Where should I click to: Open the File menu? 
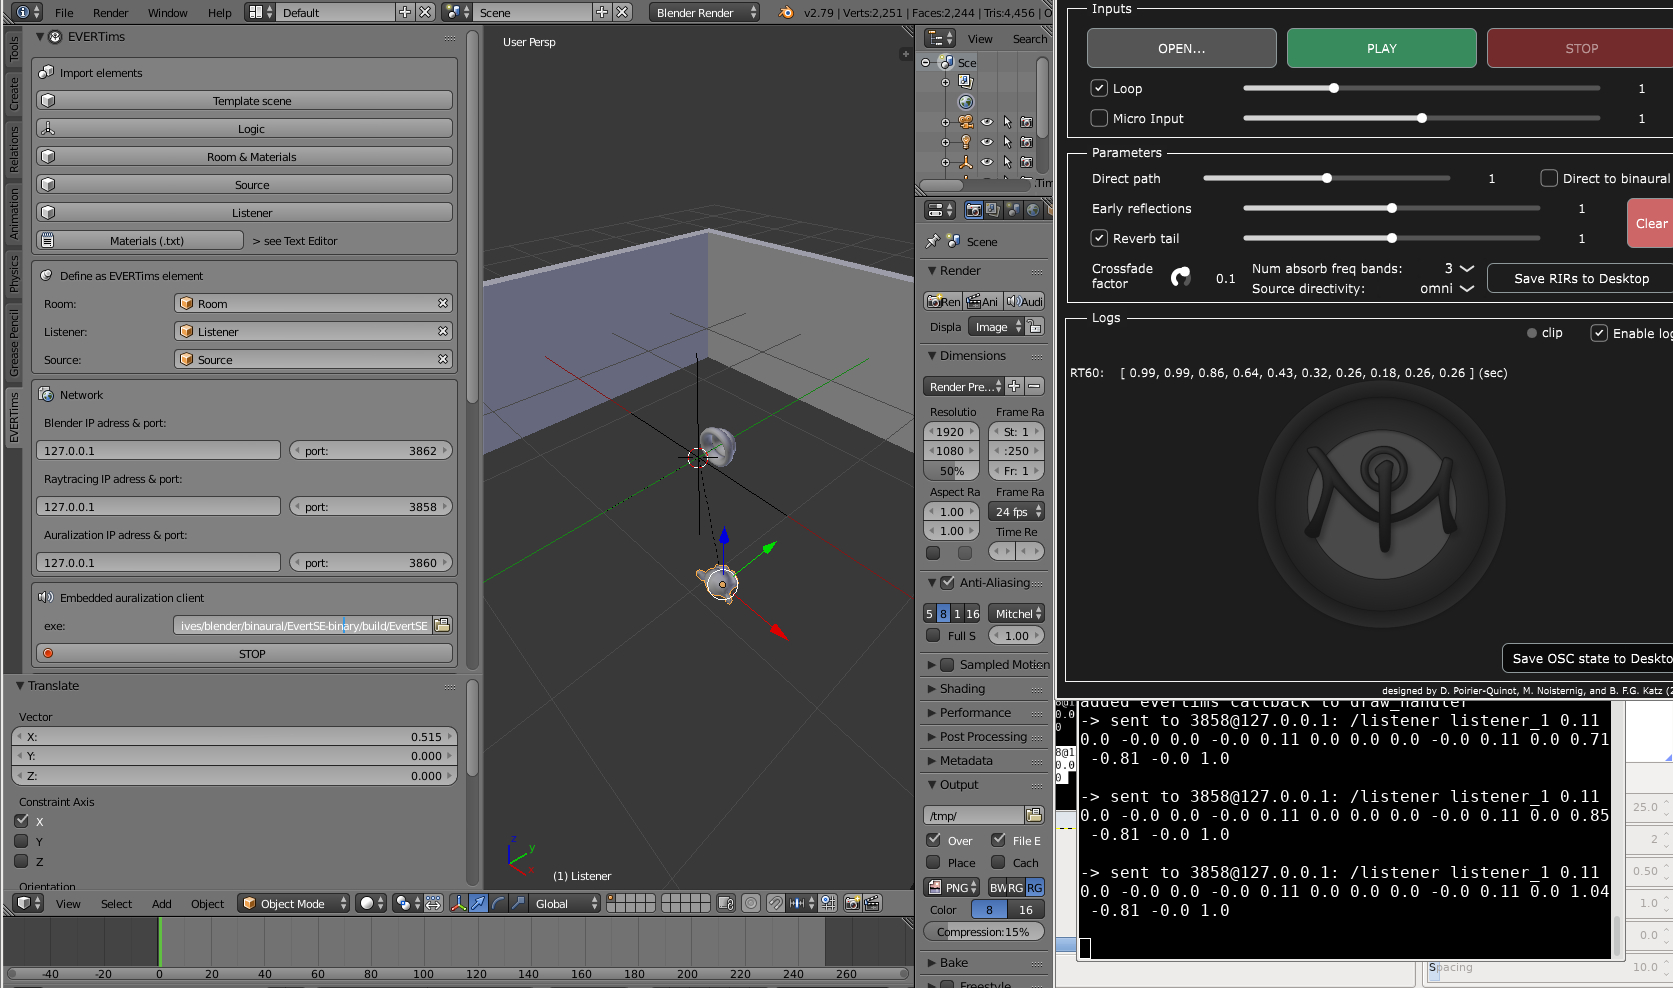[x=64, y=13]
